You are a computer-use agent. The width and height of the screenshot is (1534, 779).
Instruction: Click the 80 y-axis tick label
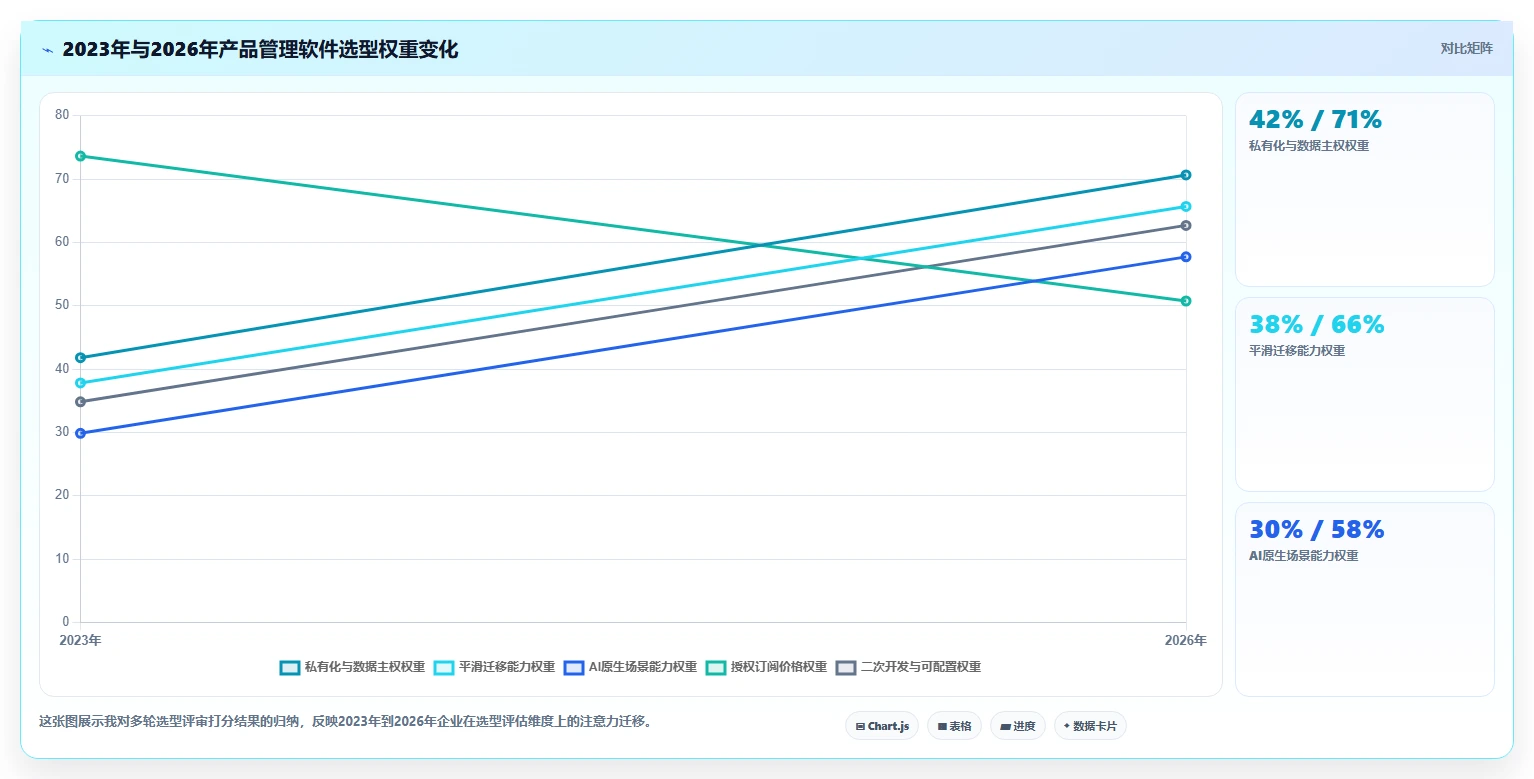62,115
